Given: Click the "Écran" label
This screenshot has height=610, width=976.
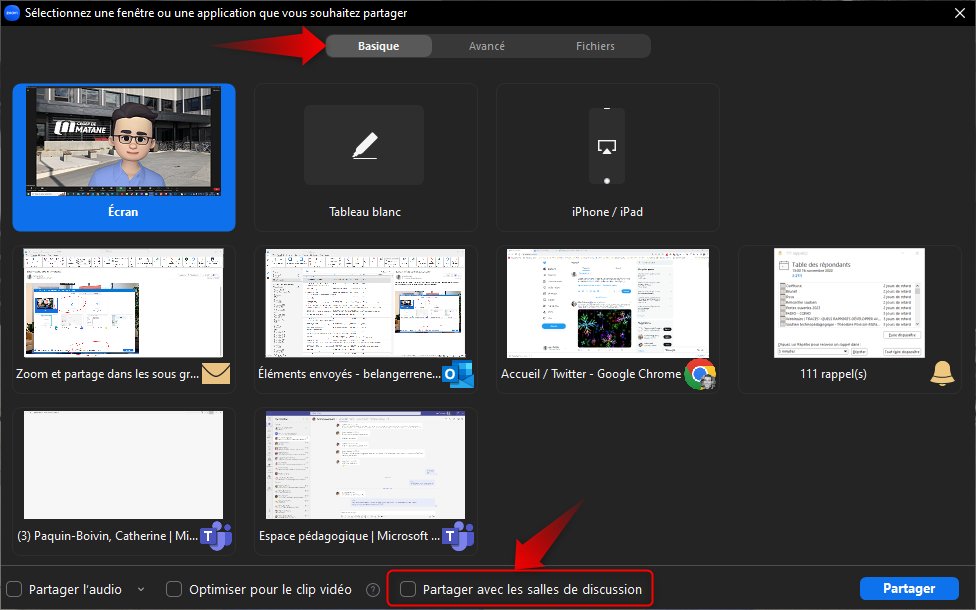Looking at the screenshot, I should click(x=123, y=212).
